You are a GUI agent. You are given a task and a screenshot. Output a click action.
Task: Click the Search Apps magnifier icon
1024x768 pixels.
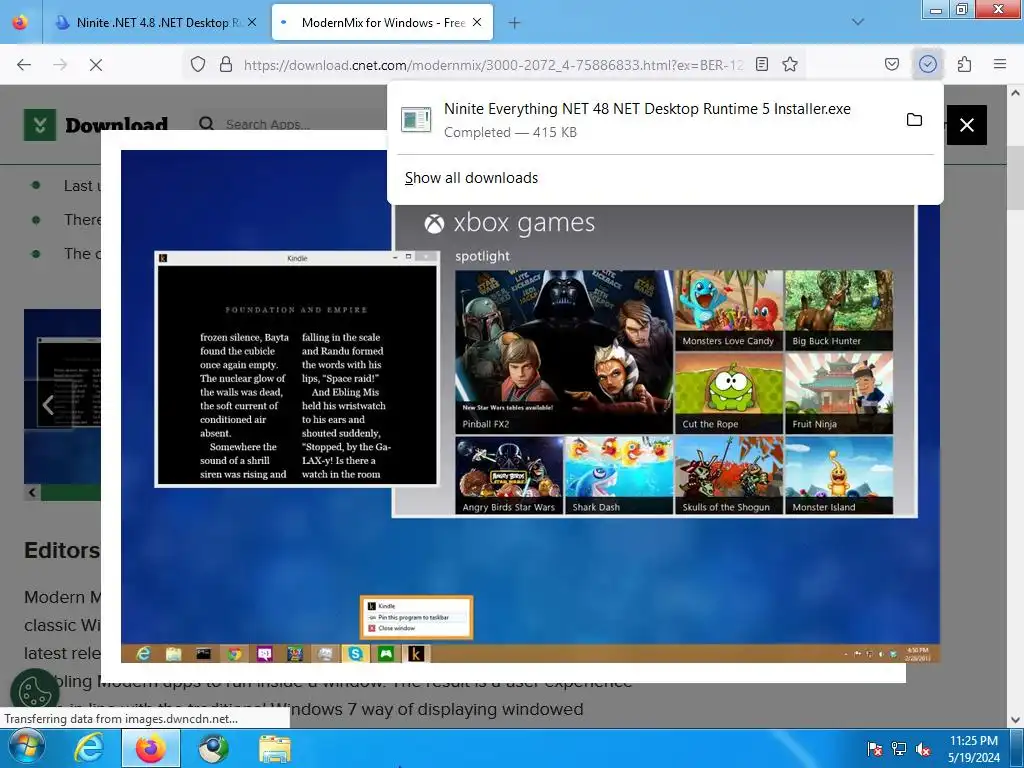point(206,123)
